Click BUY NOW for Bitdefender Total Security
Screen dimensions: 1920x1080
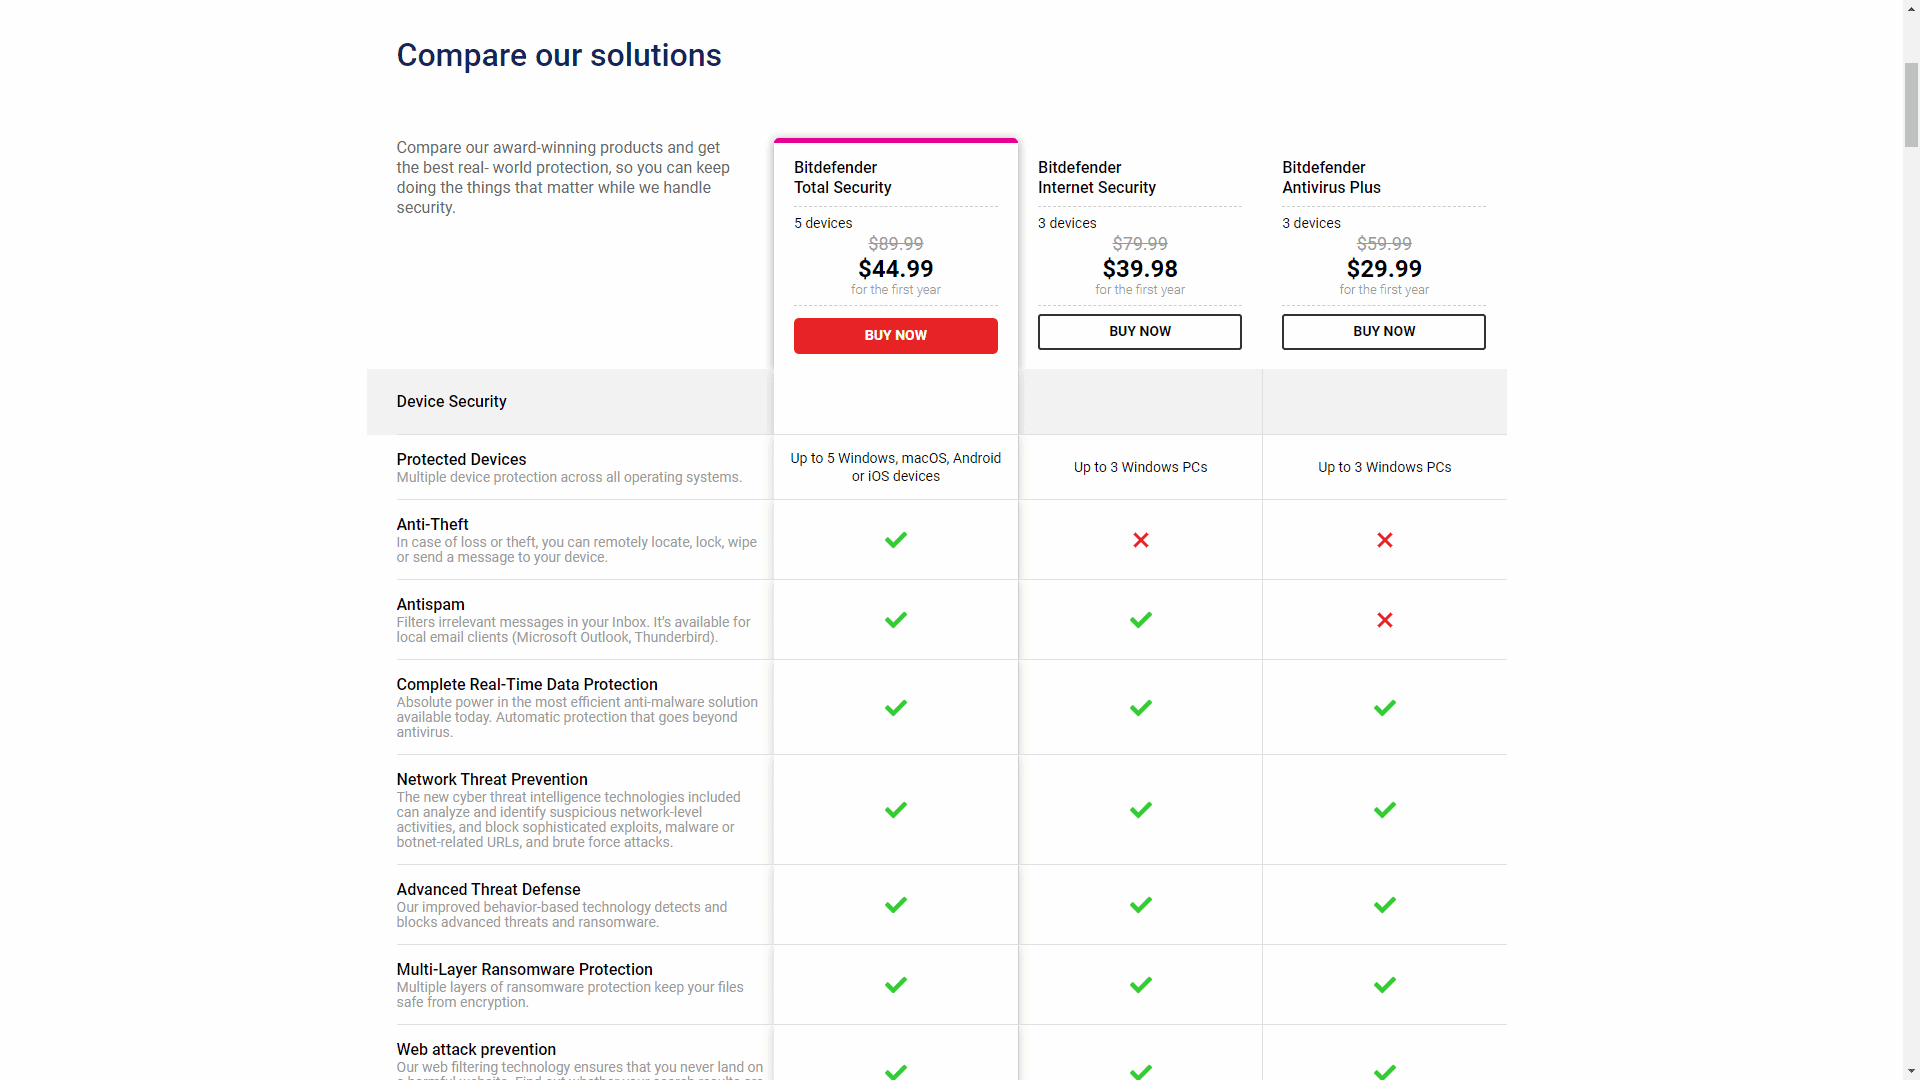pos(895,336)
